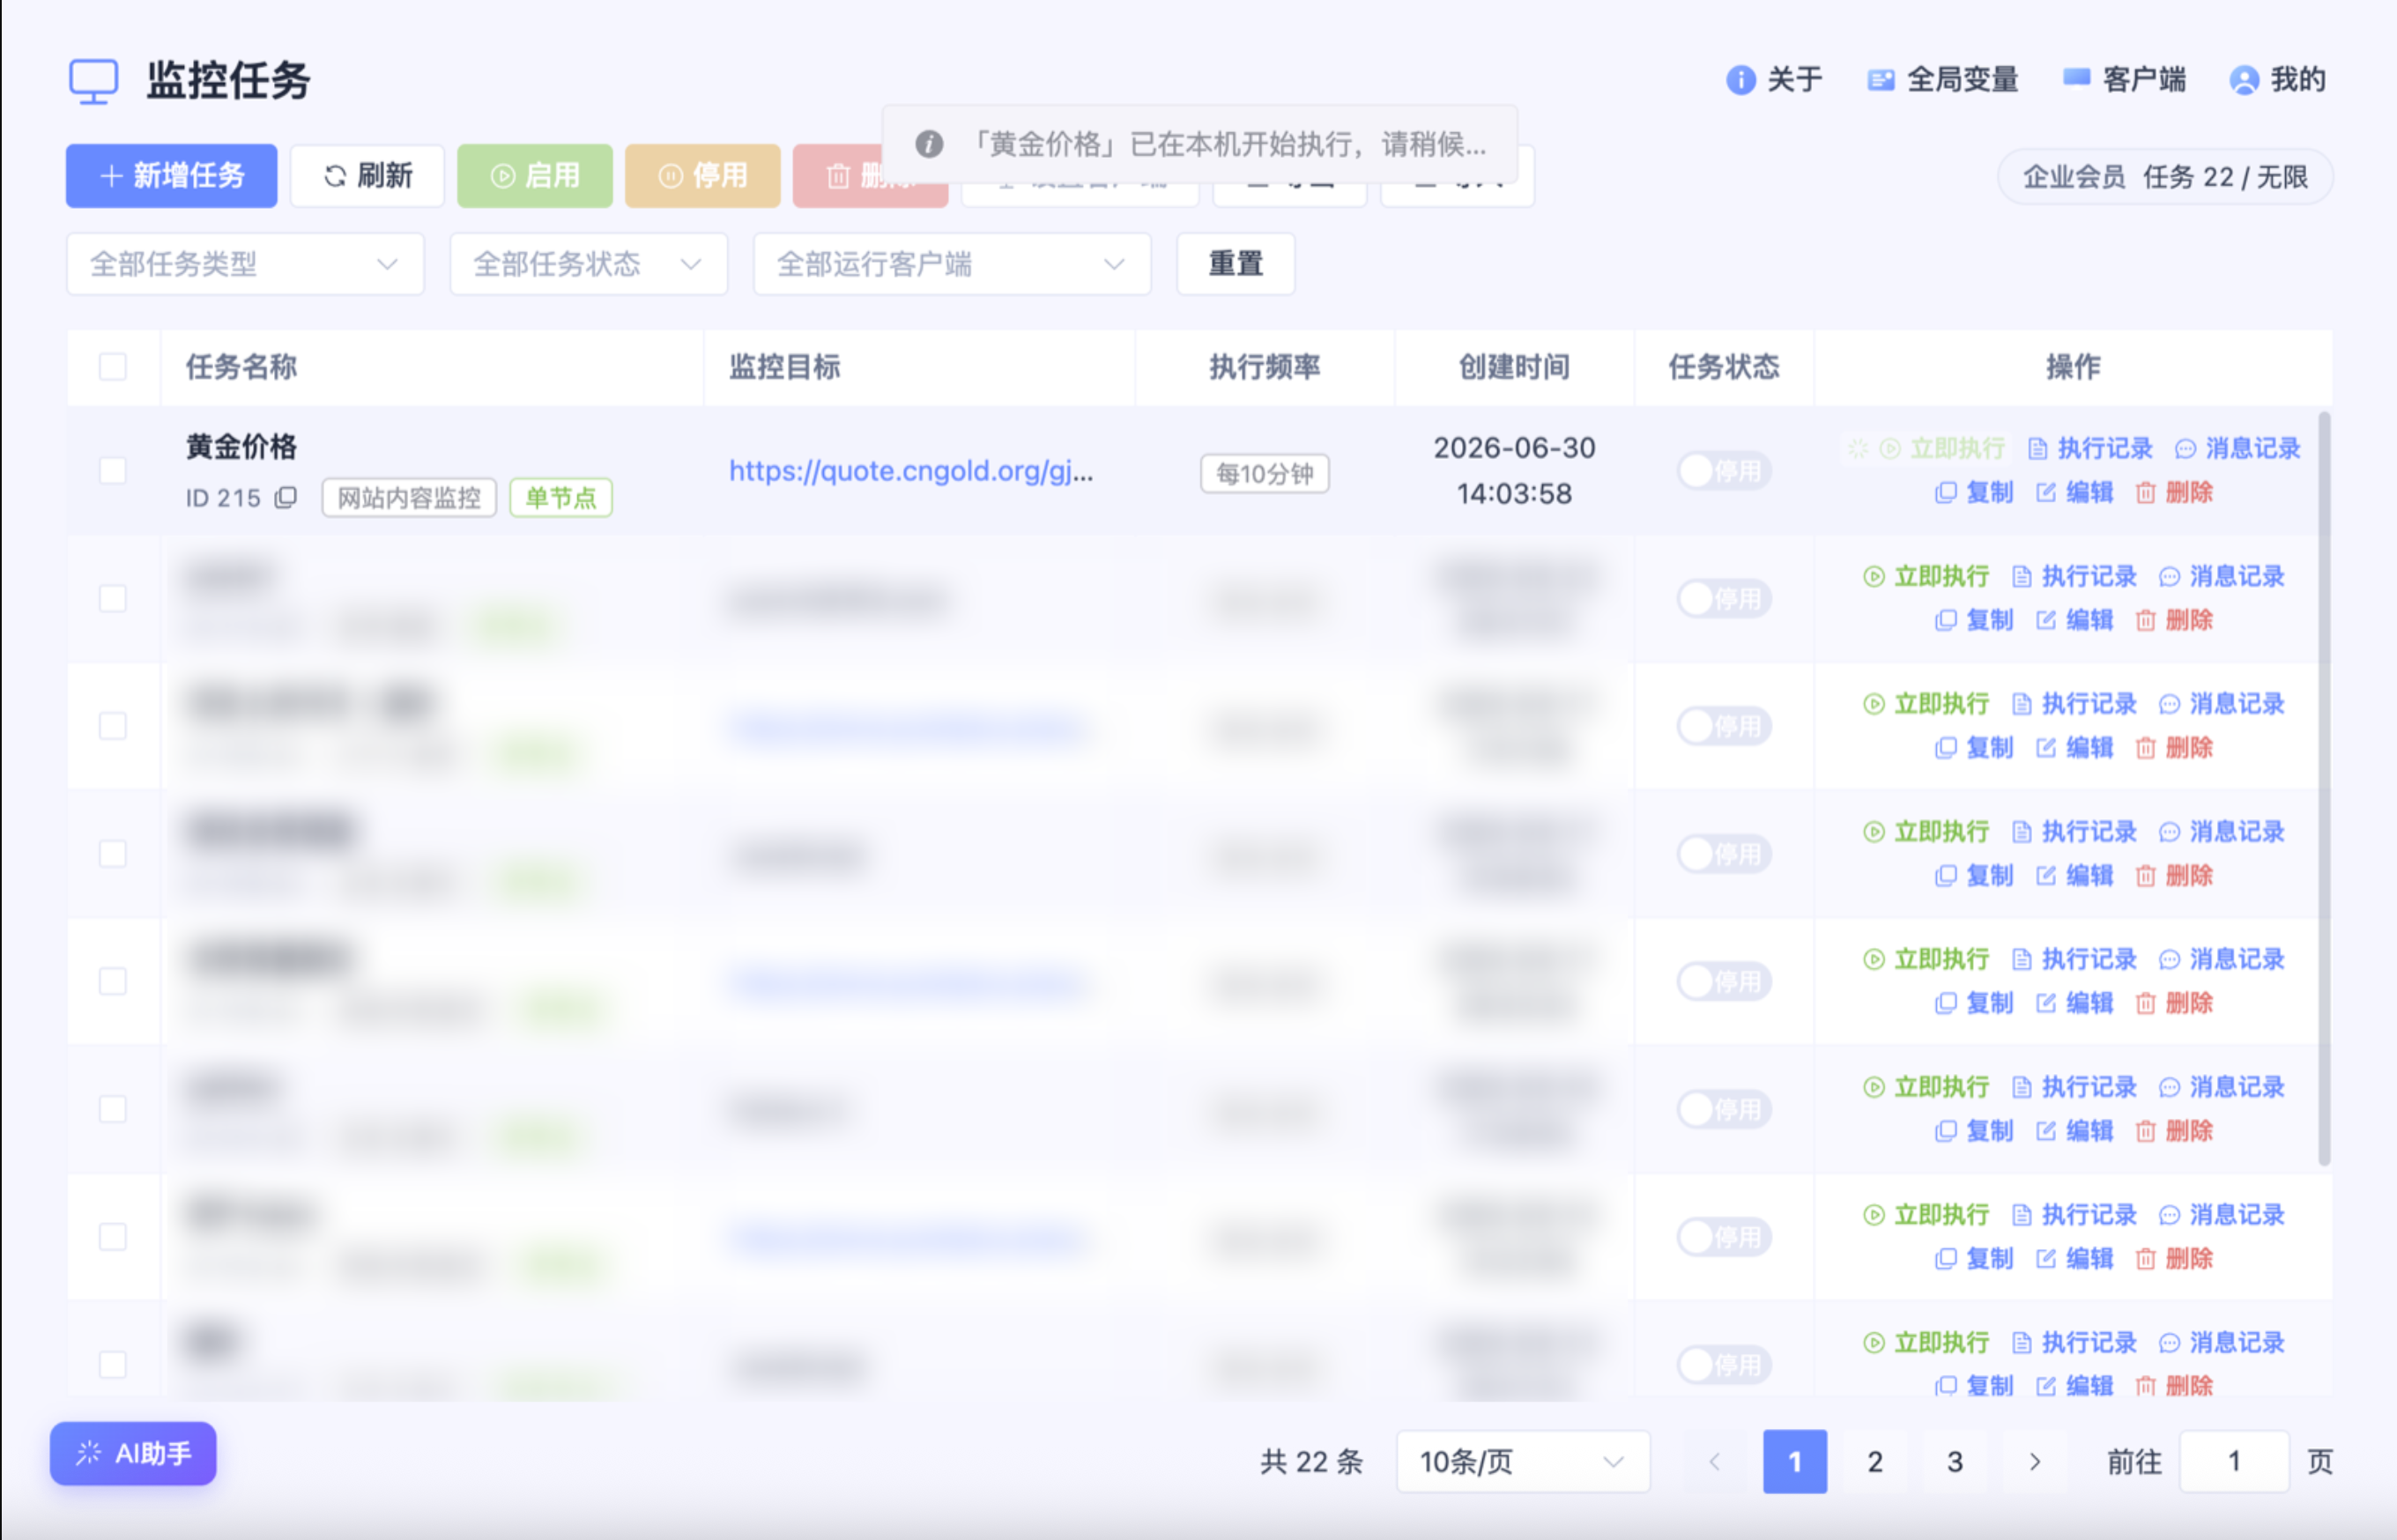
Task: Open the 客户端 icon in header
Action: point(2076,79)
